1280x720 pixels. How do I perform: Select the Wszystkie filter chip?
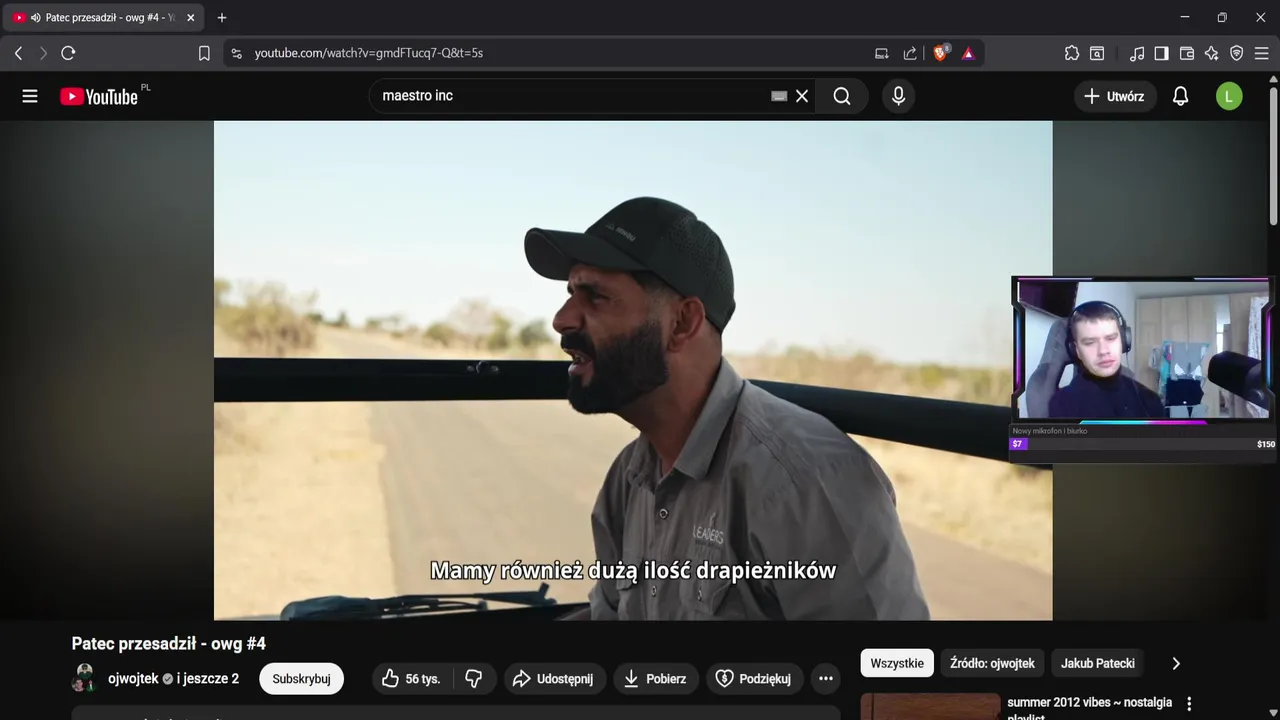tap(897, 663)
